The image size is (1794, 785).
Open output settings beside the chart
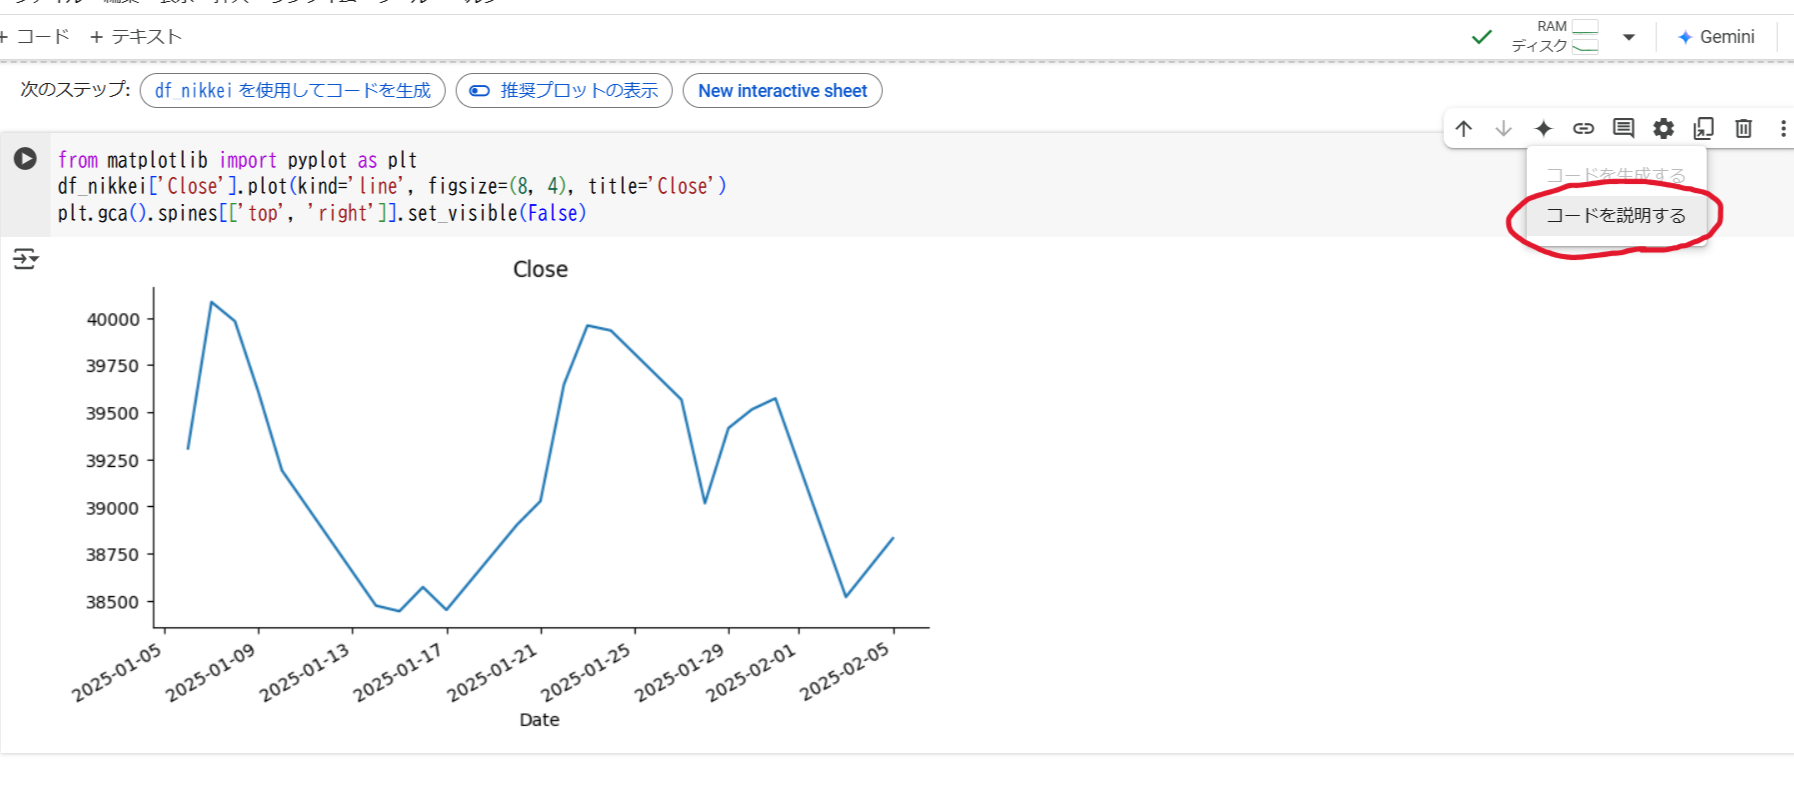pyautogui.click(x=26, y=258)
